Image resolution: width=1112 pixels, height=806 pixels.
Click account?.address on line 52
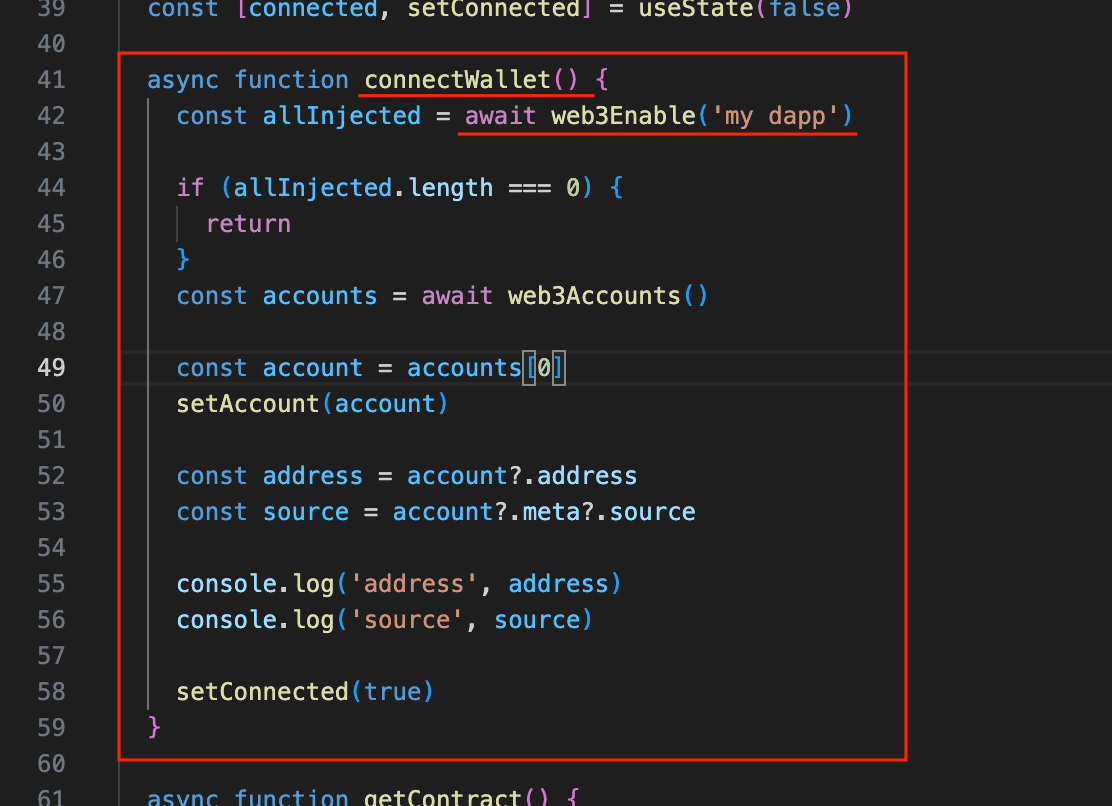point(522,476)
